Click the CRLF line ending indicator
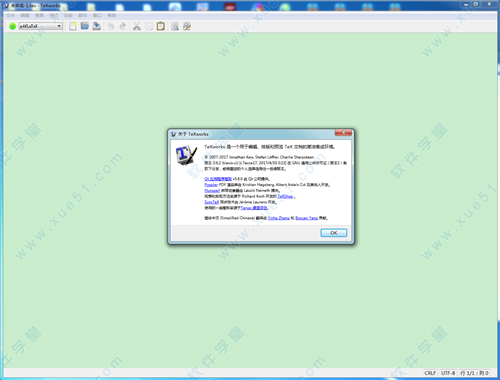 pos(430,373)
